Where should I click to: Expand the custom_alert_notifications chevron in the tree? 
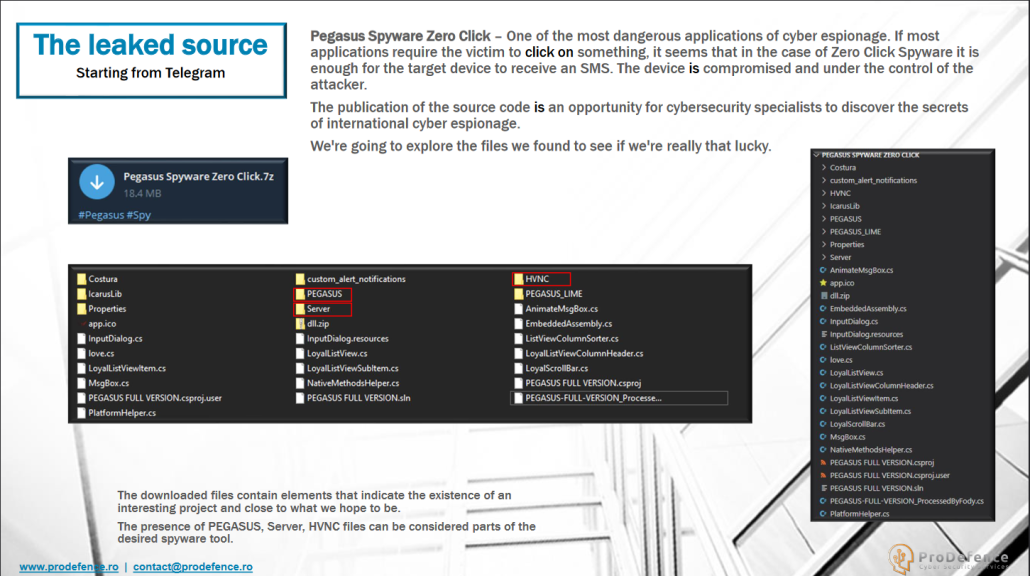click(824, 181)
